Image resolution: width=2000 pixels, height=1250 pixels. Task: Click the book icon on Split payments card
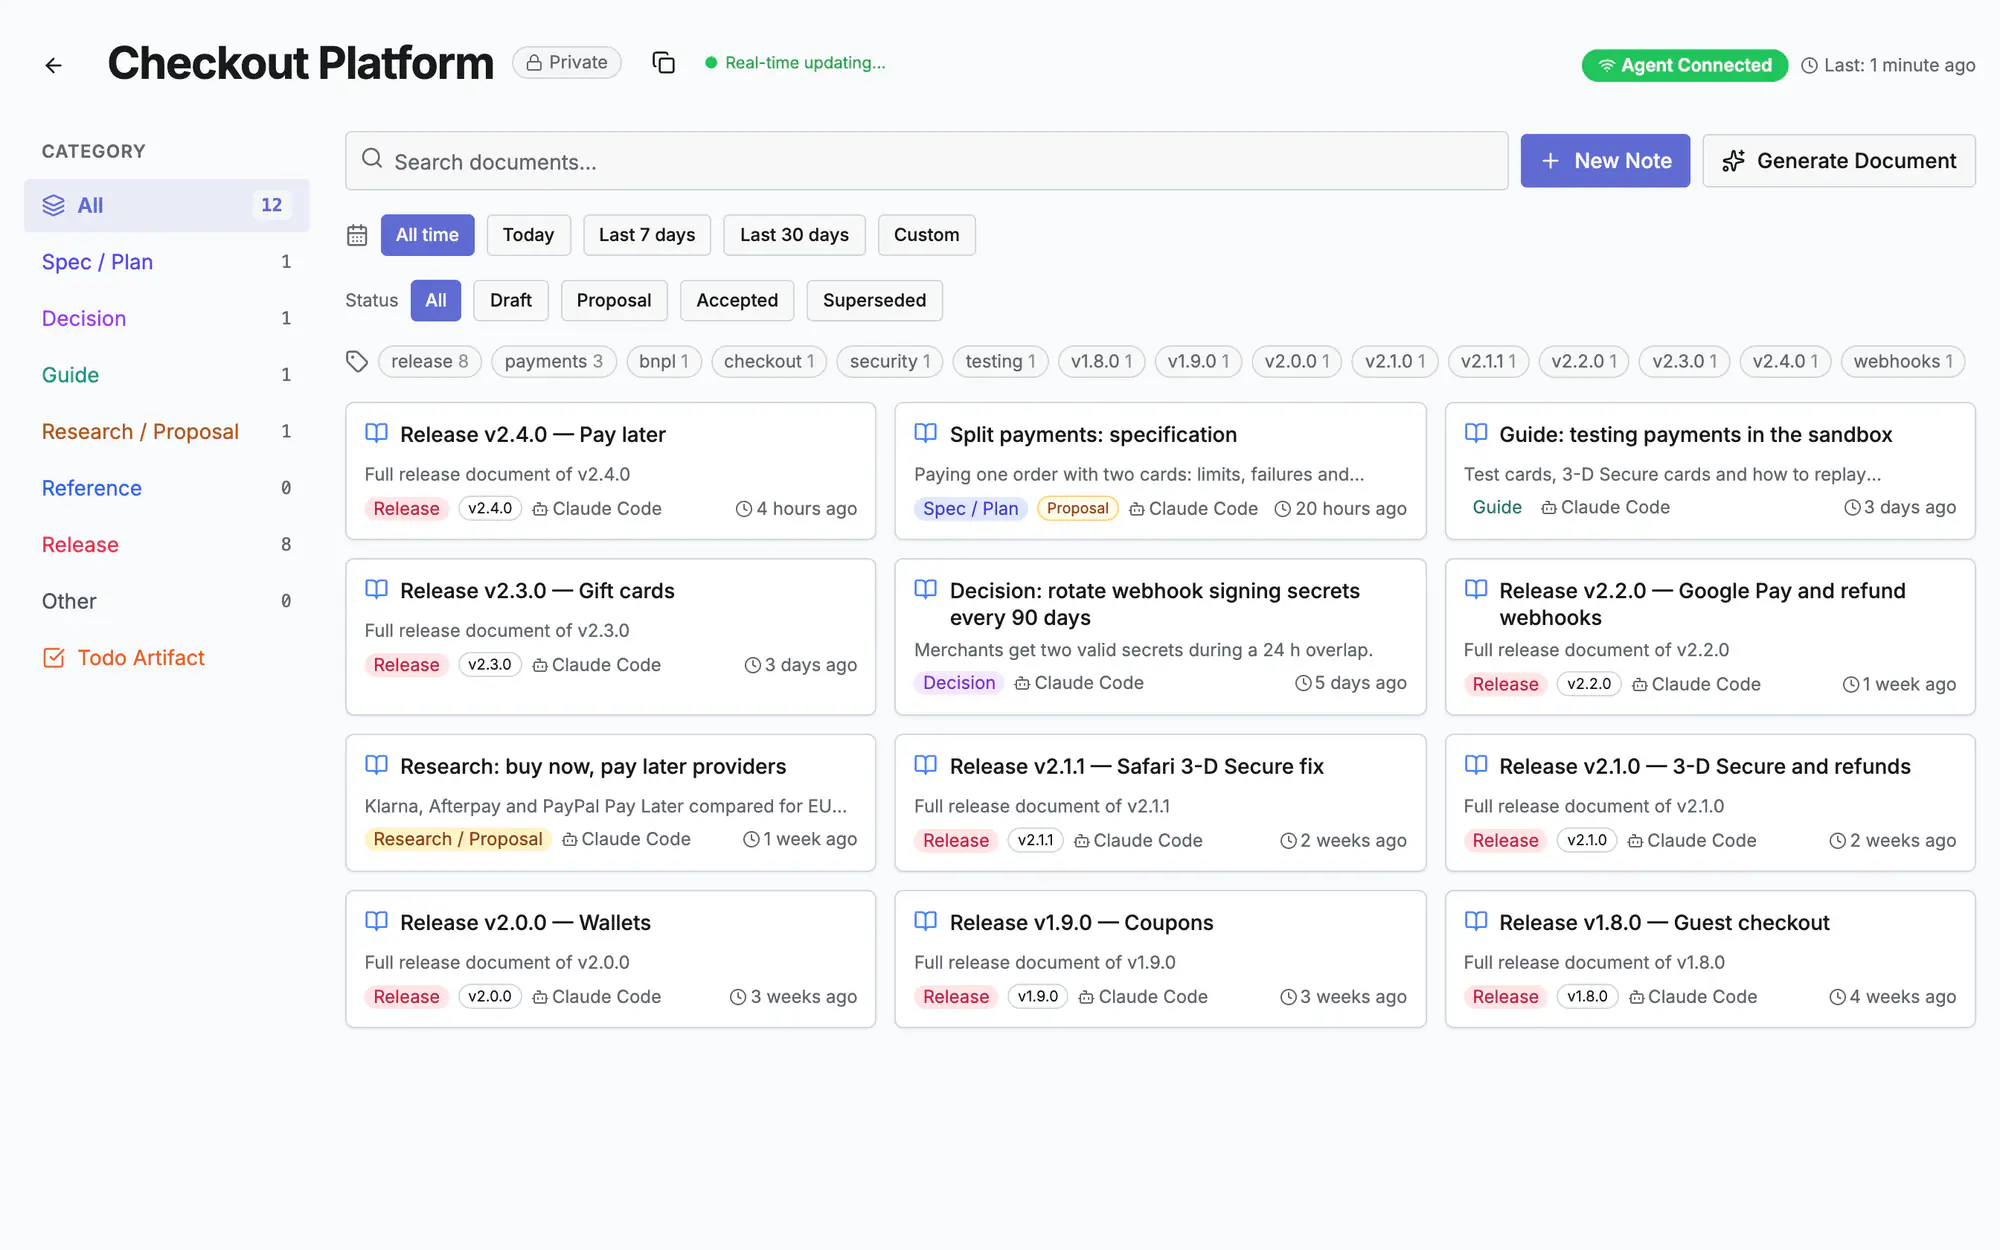[x=926, y=433]
